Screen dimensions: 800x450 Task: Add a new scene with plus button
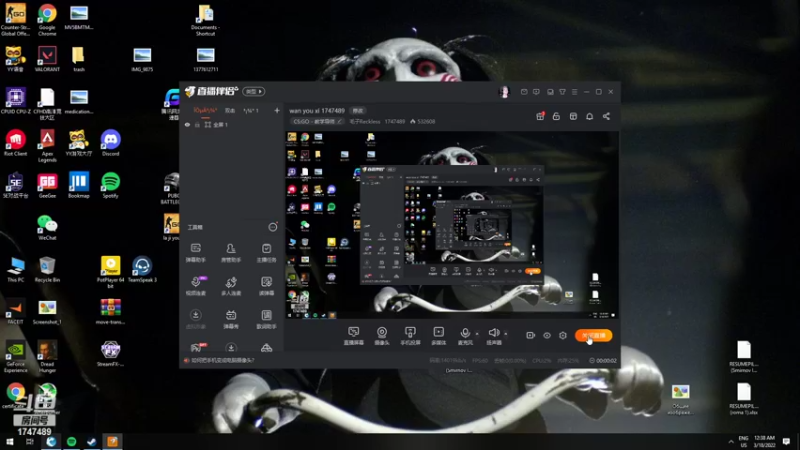(277, 110)
